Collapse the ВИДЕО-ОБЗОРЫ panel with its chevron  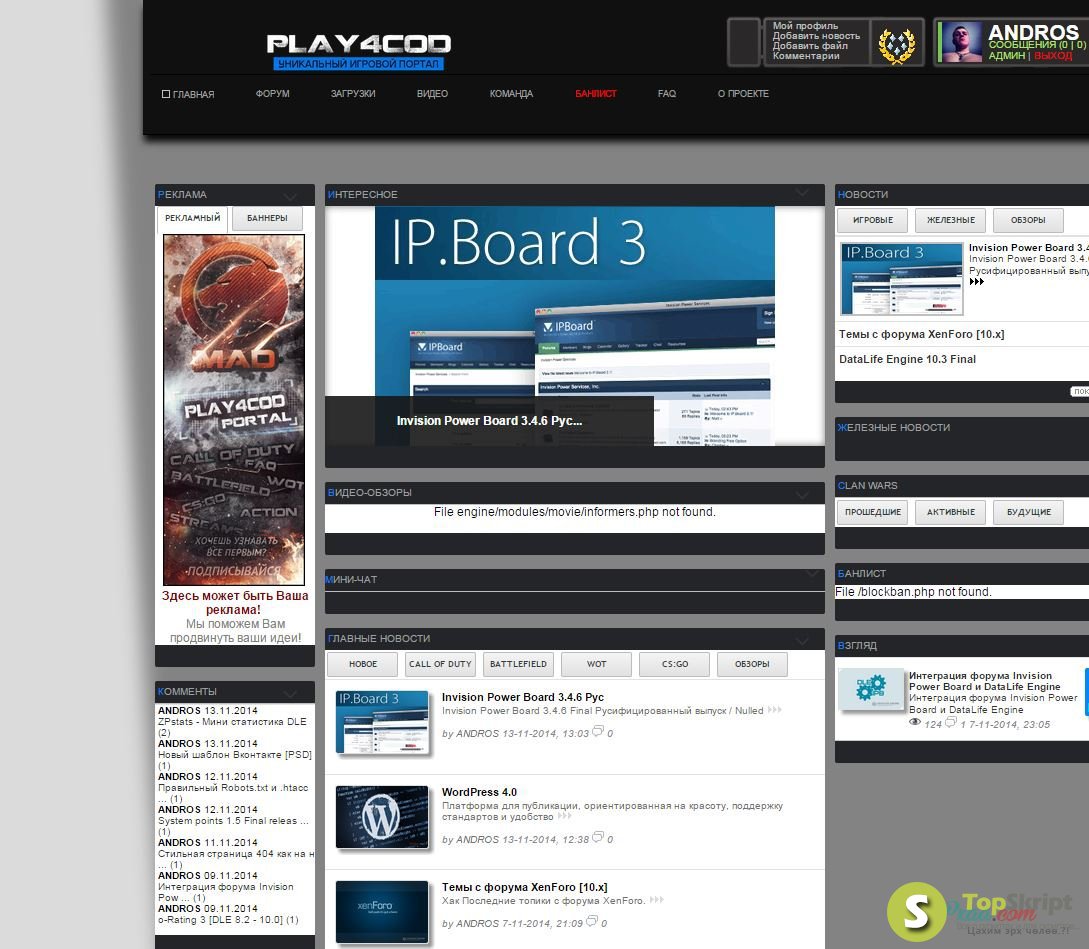click(x=803, y=495)
